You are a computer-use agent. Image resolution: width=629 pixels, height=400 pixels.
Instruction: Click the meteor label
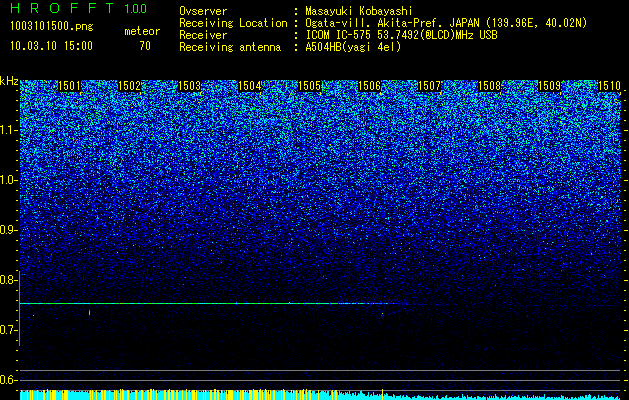point(142,31)
